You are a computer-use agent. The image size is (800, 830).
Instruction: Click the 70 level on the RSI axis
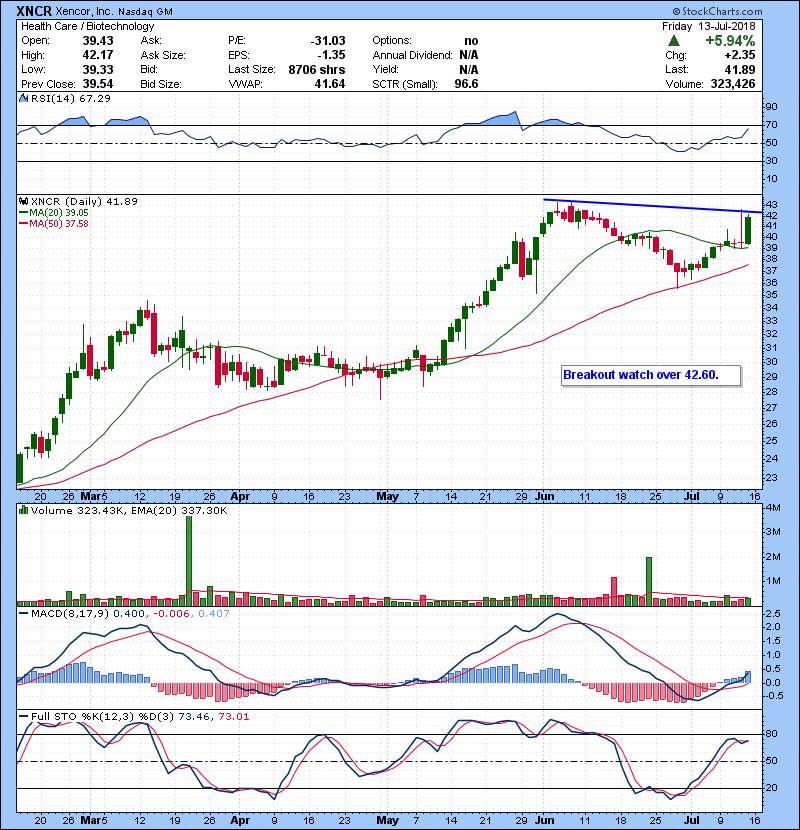tap(771, 125)
